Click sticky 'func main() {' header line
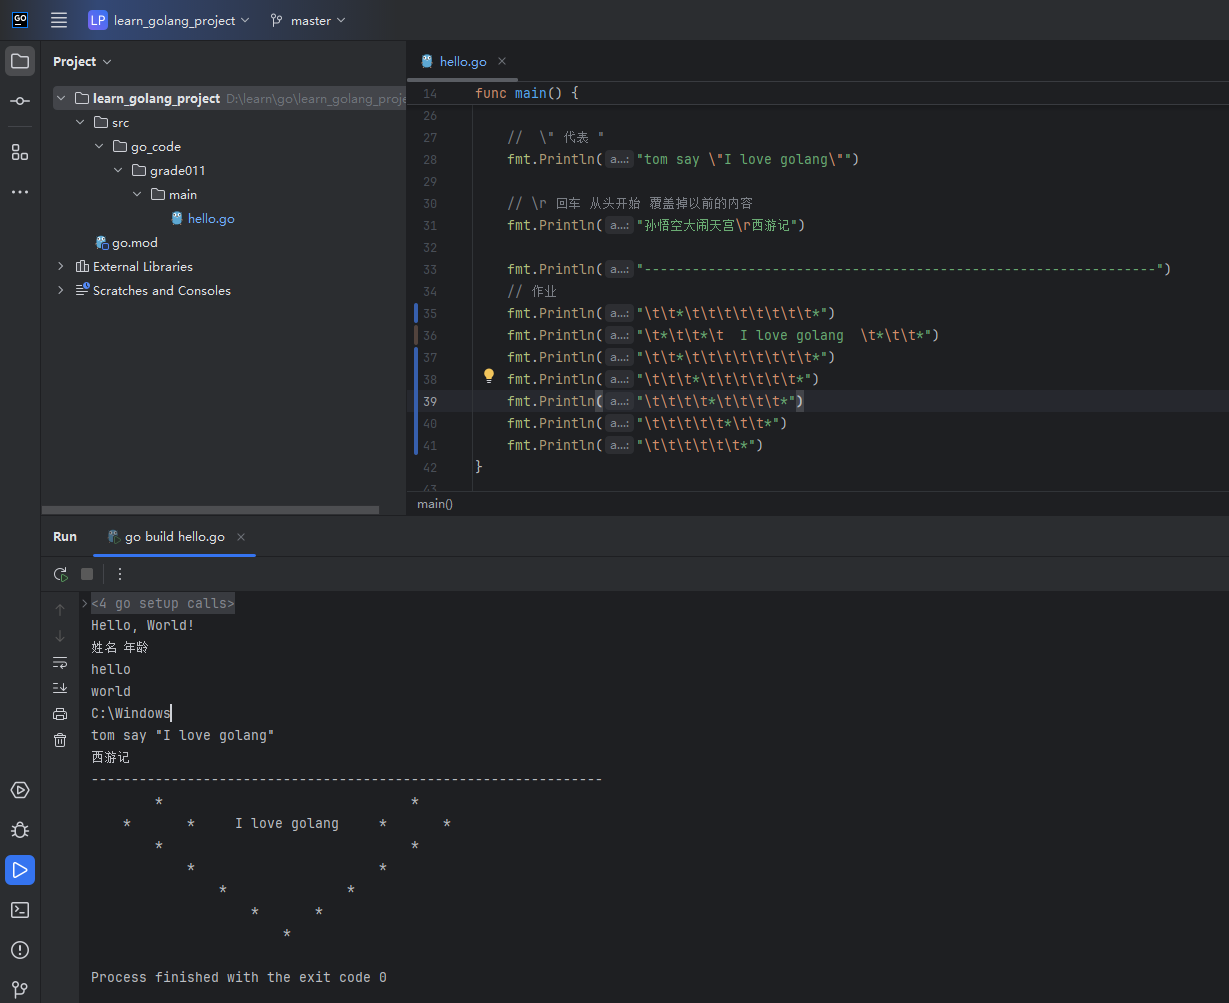This screenshot has height=1003, width=1229. tap(527, 93)
